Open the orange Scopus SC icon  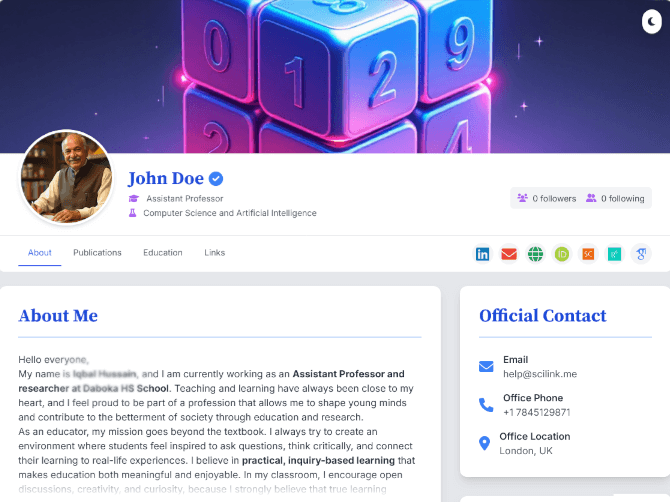coord(588,254)
